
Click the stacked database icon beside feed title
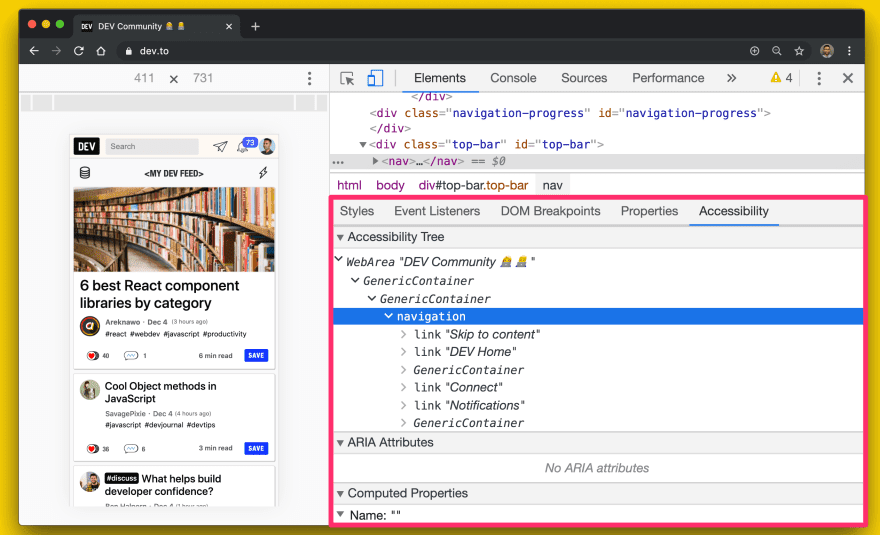point(85,173)
